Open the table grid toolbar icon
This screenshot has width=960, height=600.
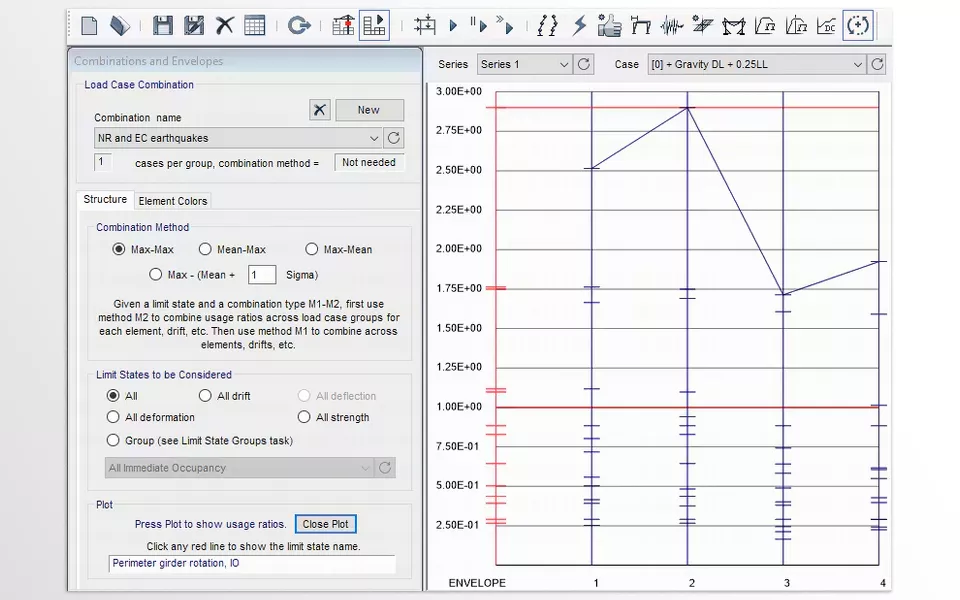[254, 26]
